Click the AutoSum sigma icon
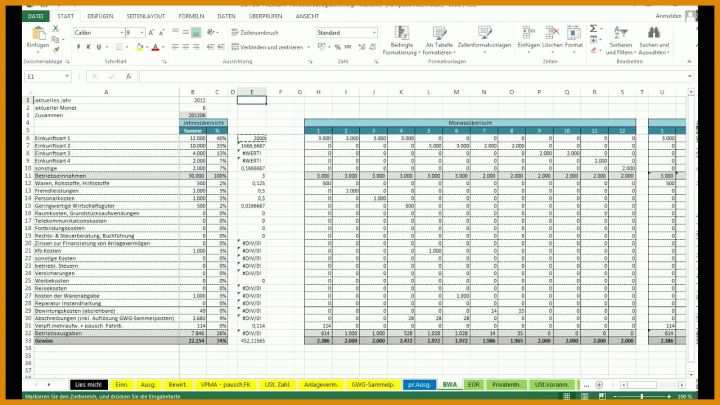 coord(593,28)
